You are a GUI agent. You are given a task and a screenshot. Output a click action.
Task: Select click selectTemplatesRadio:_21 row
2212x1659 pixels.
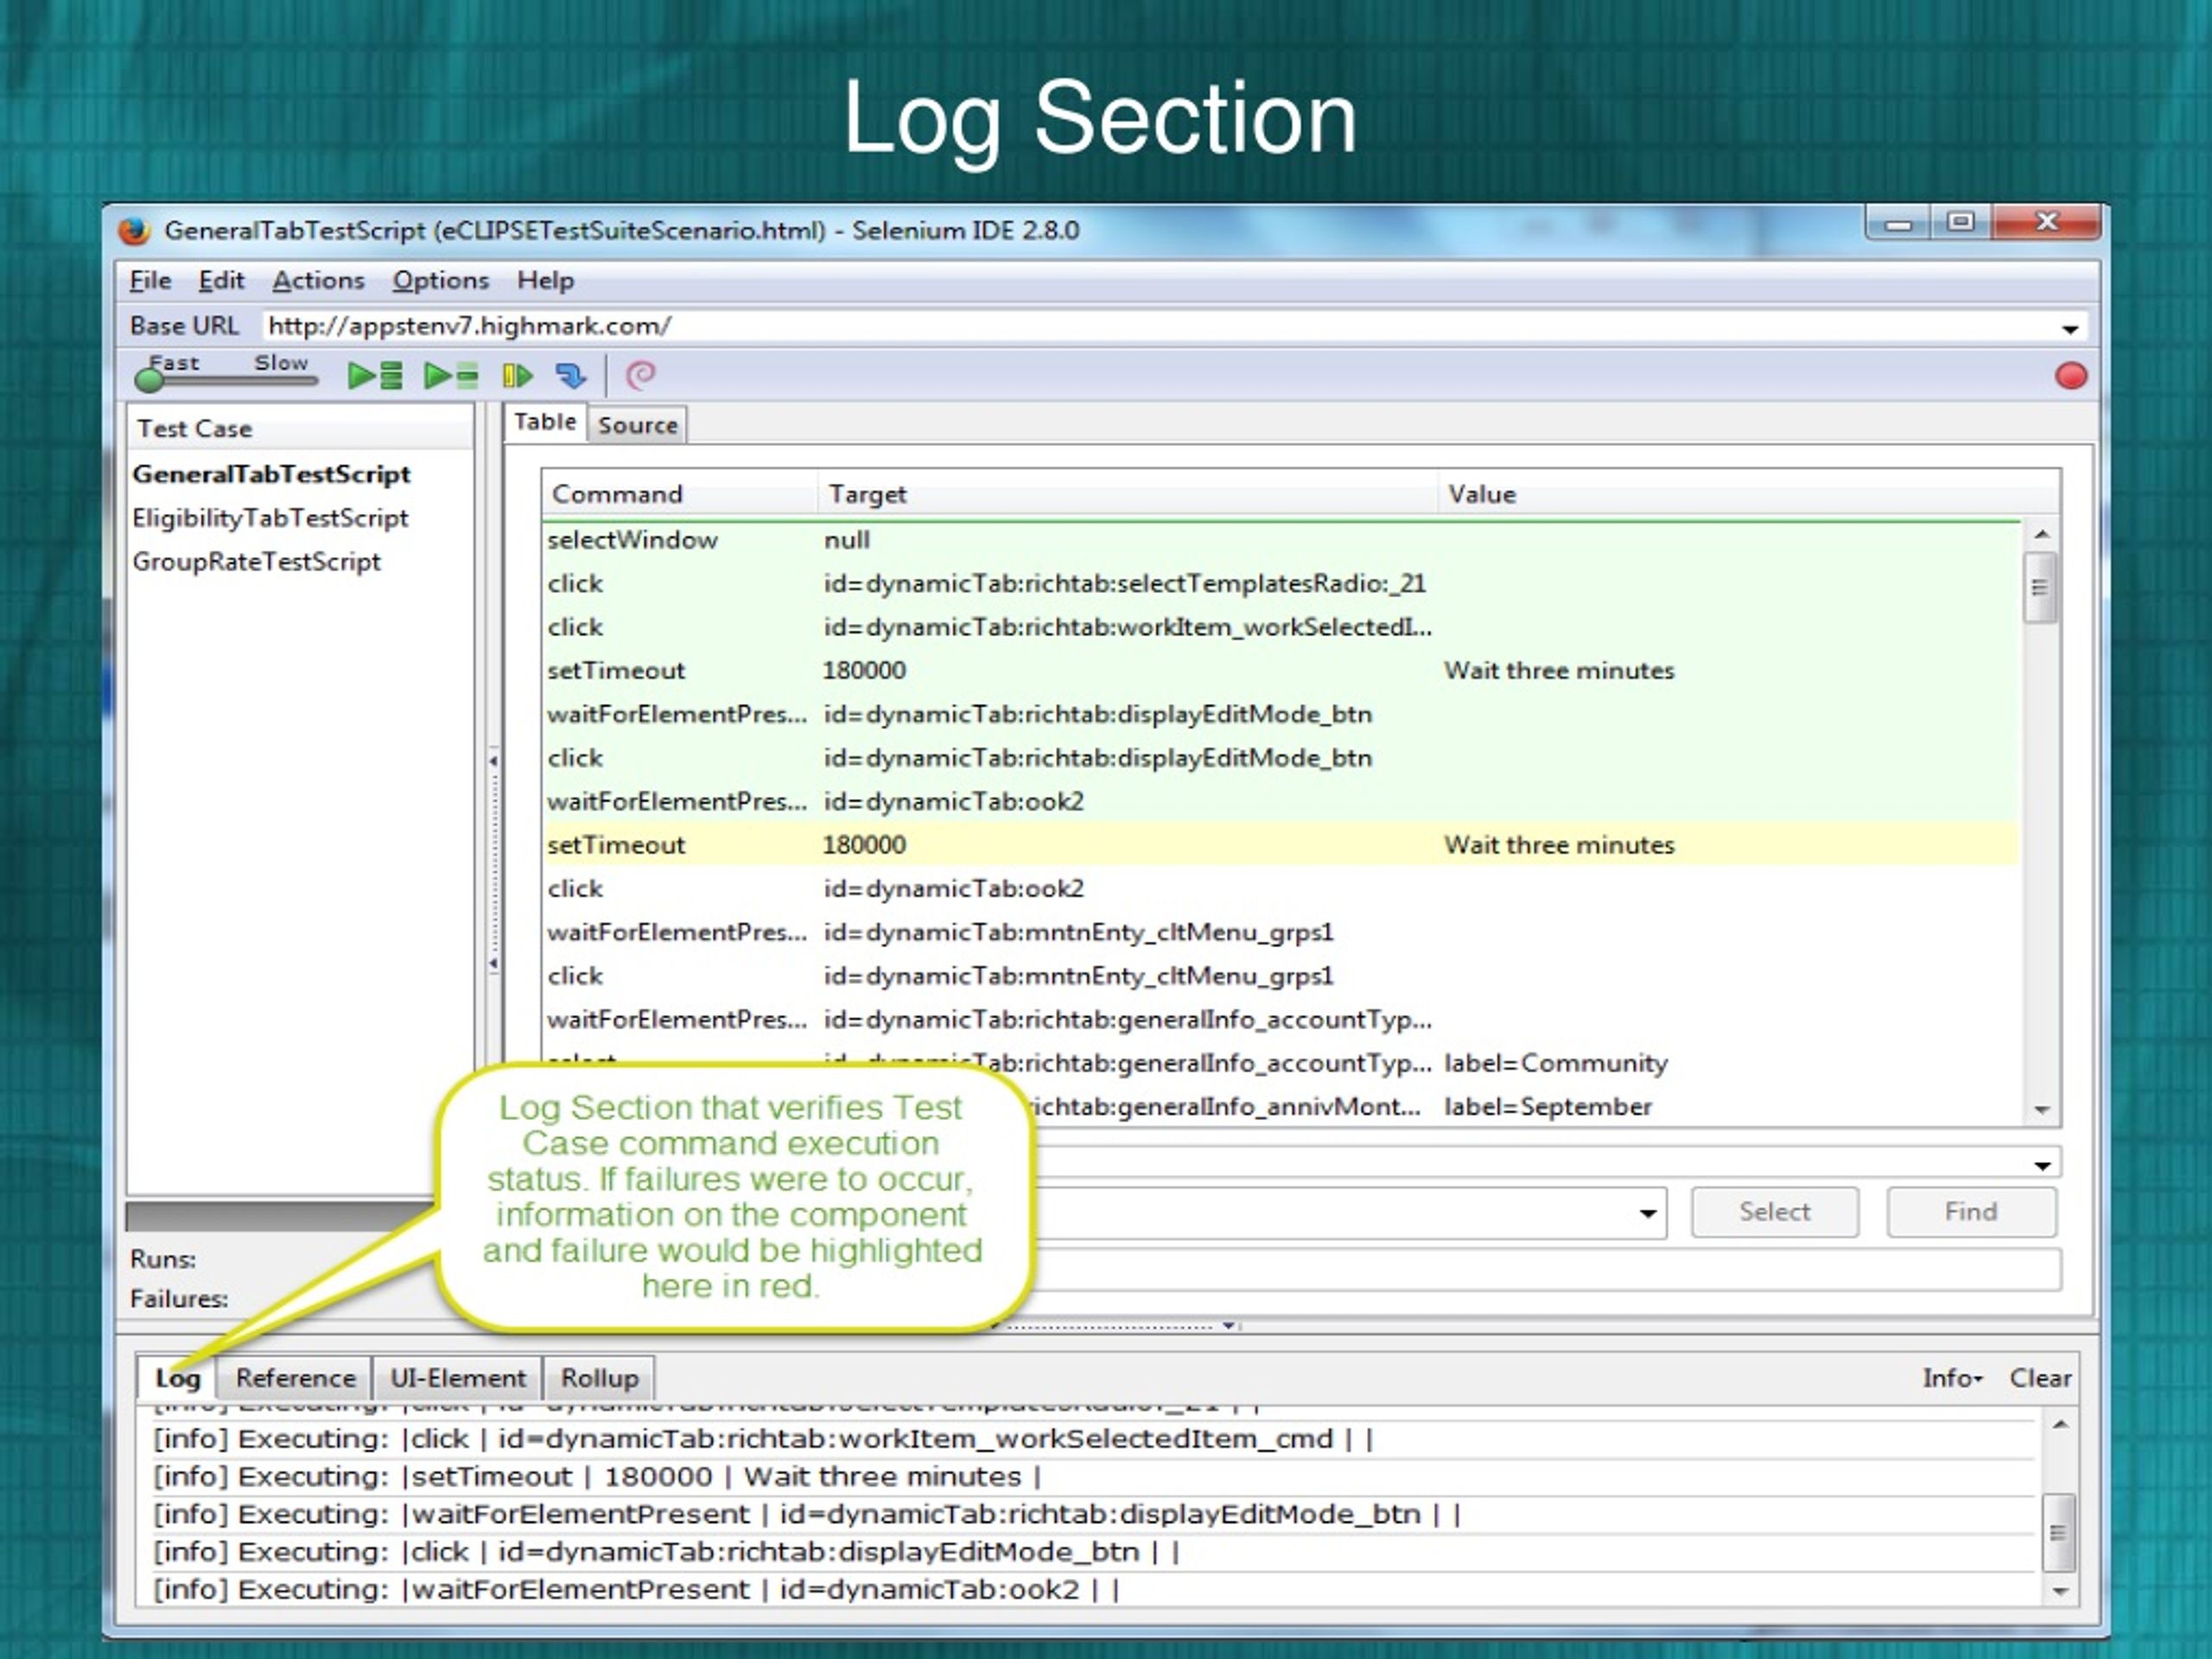[x=1281, y=583]
